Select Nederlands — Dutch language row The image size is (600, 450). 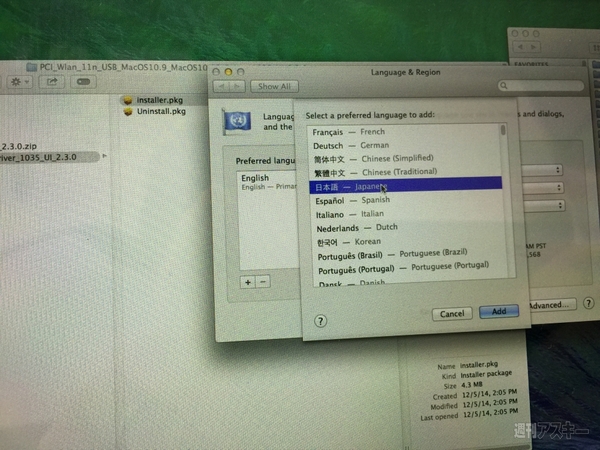coord(407,228)
